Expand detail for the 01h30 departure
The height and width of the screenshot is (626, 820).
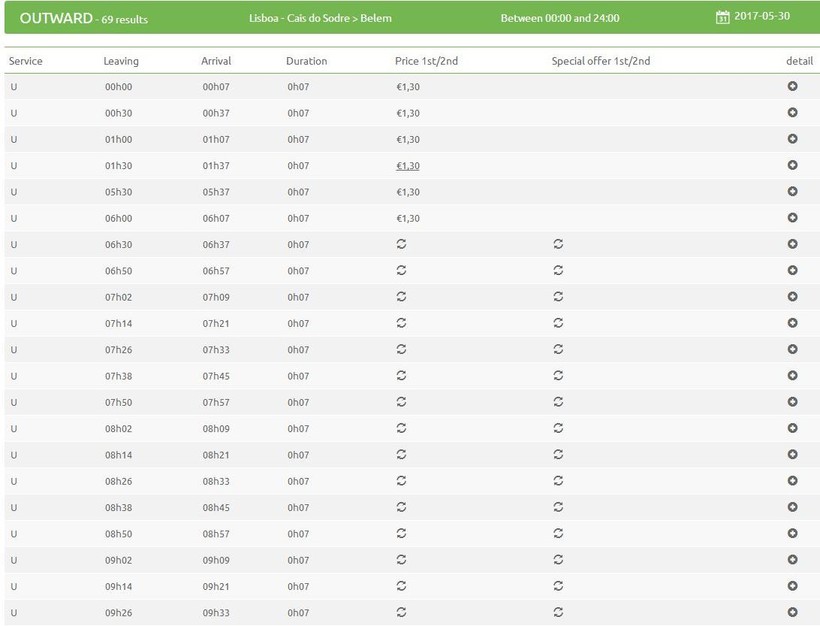(x=792, y=165)
